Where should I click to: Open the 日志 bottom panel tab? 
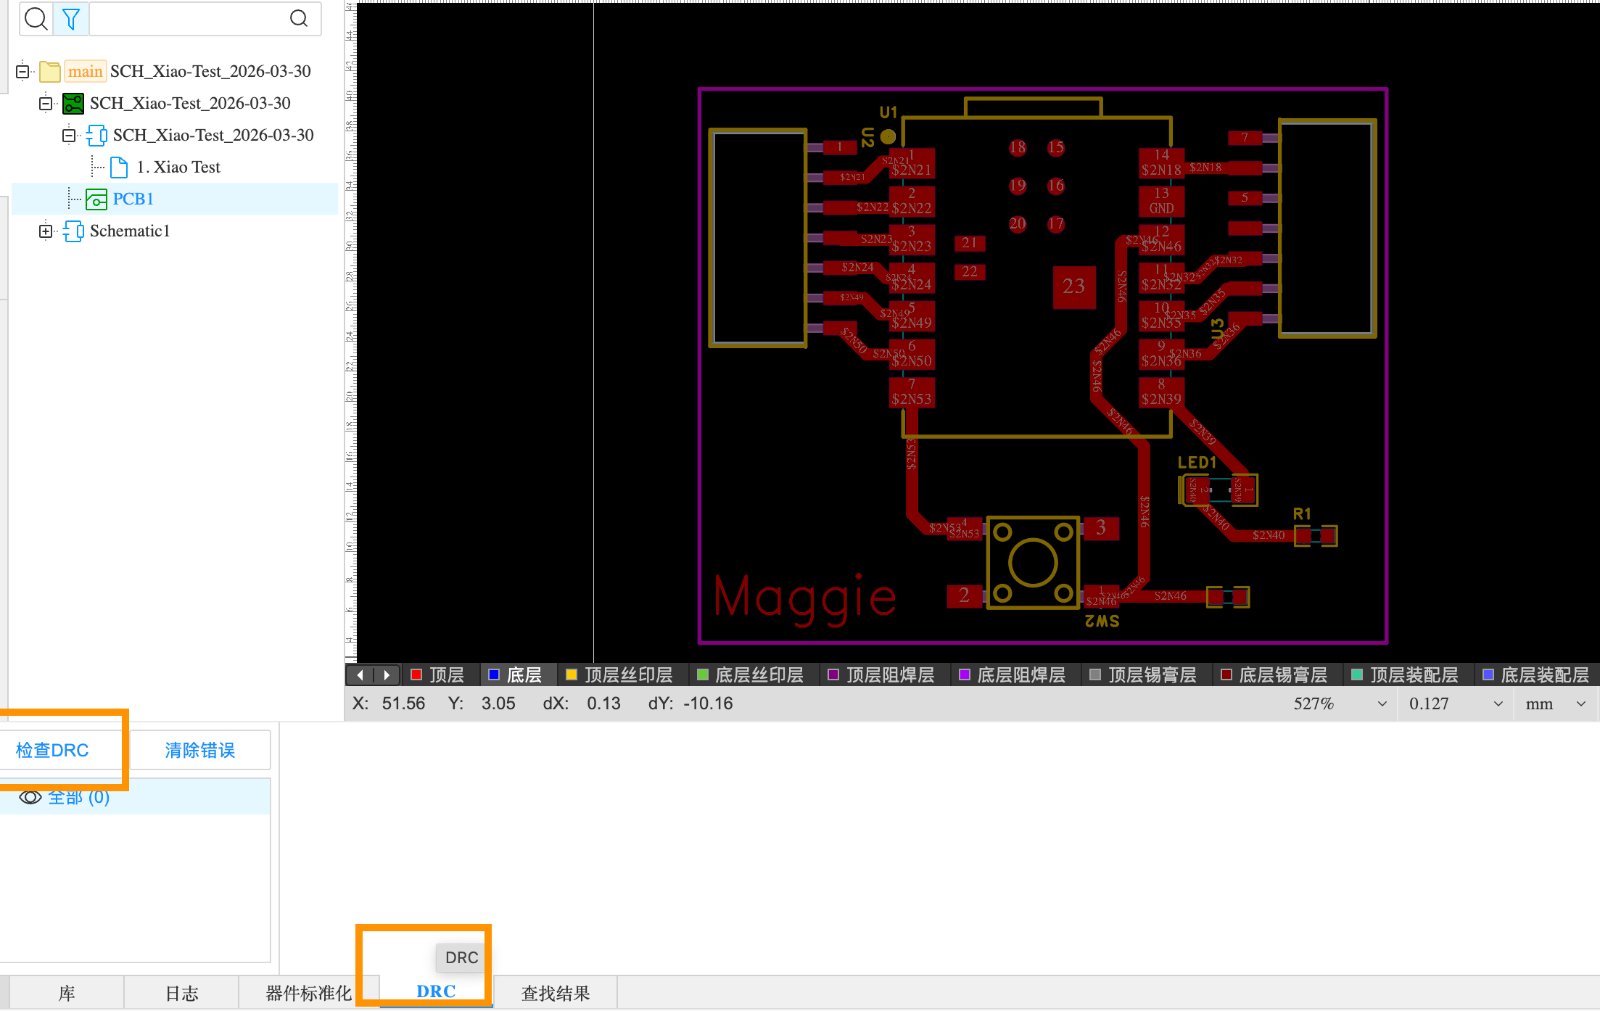tap(181, 993)
